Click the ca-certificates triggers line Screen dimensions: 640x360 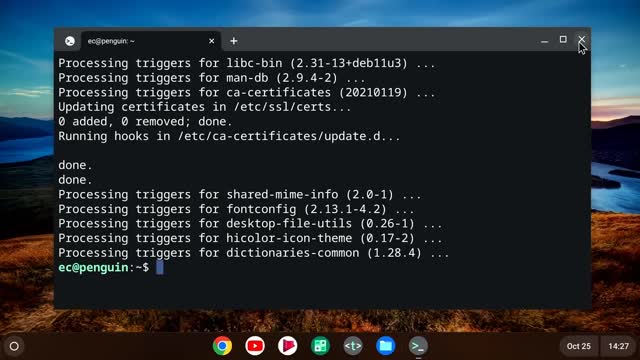tap(247, 93)
